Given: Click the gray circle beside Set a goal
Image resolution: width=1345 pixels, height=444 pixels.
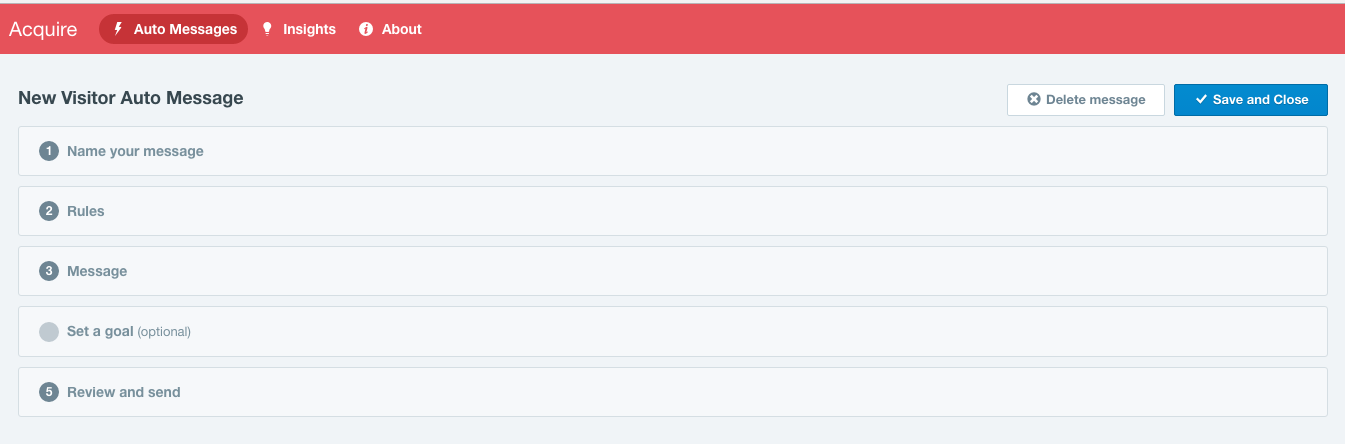Looking at the screenshot, I should point(48,331).
